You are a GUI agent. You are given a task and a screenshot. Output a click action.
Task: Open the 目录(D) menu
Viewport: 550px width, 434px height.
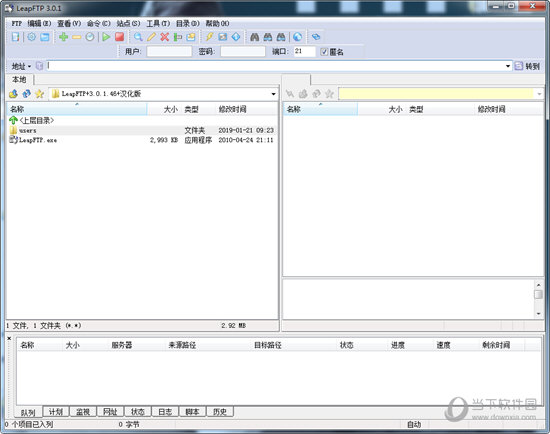pos(188,23)
